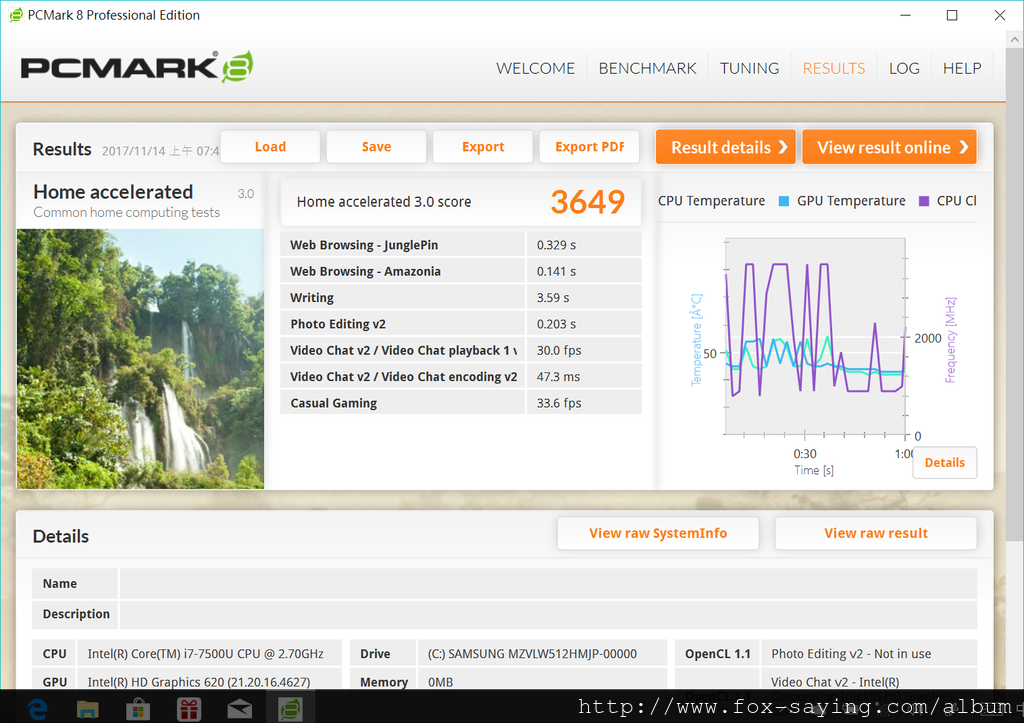Viewport: 1024px width, 723px height.
Task: Select the Web Browsing - Amazonia row
Action: pyautogui.click(x=460, y=271)
